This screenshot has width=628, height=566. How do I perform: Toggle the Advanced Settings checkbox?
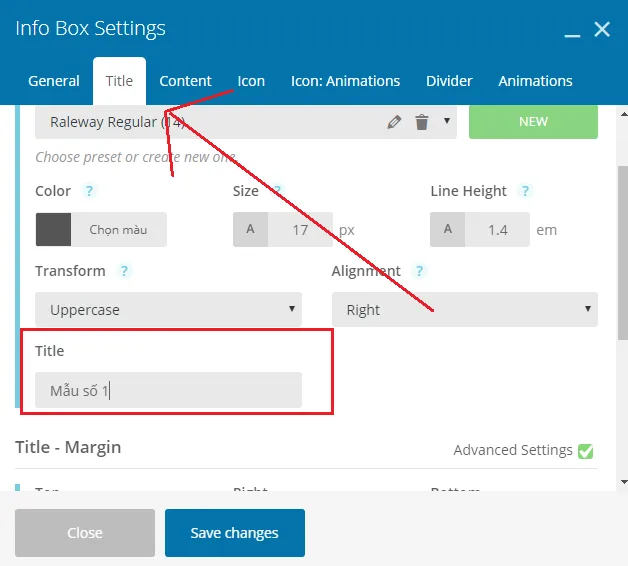click(x=586, y=451)
